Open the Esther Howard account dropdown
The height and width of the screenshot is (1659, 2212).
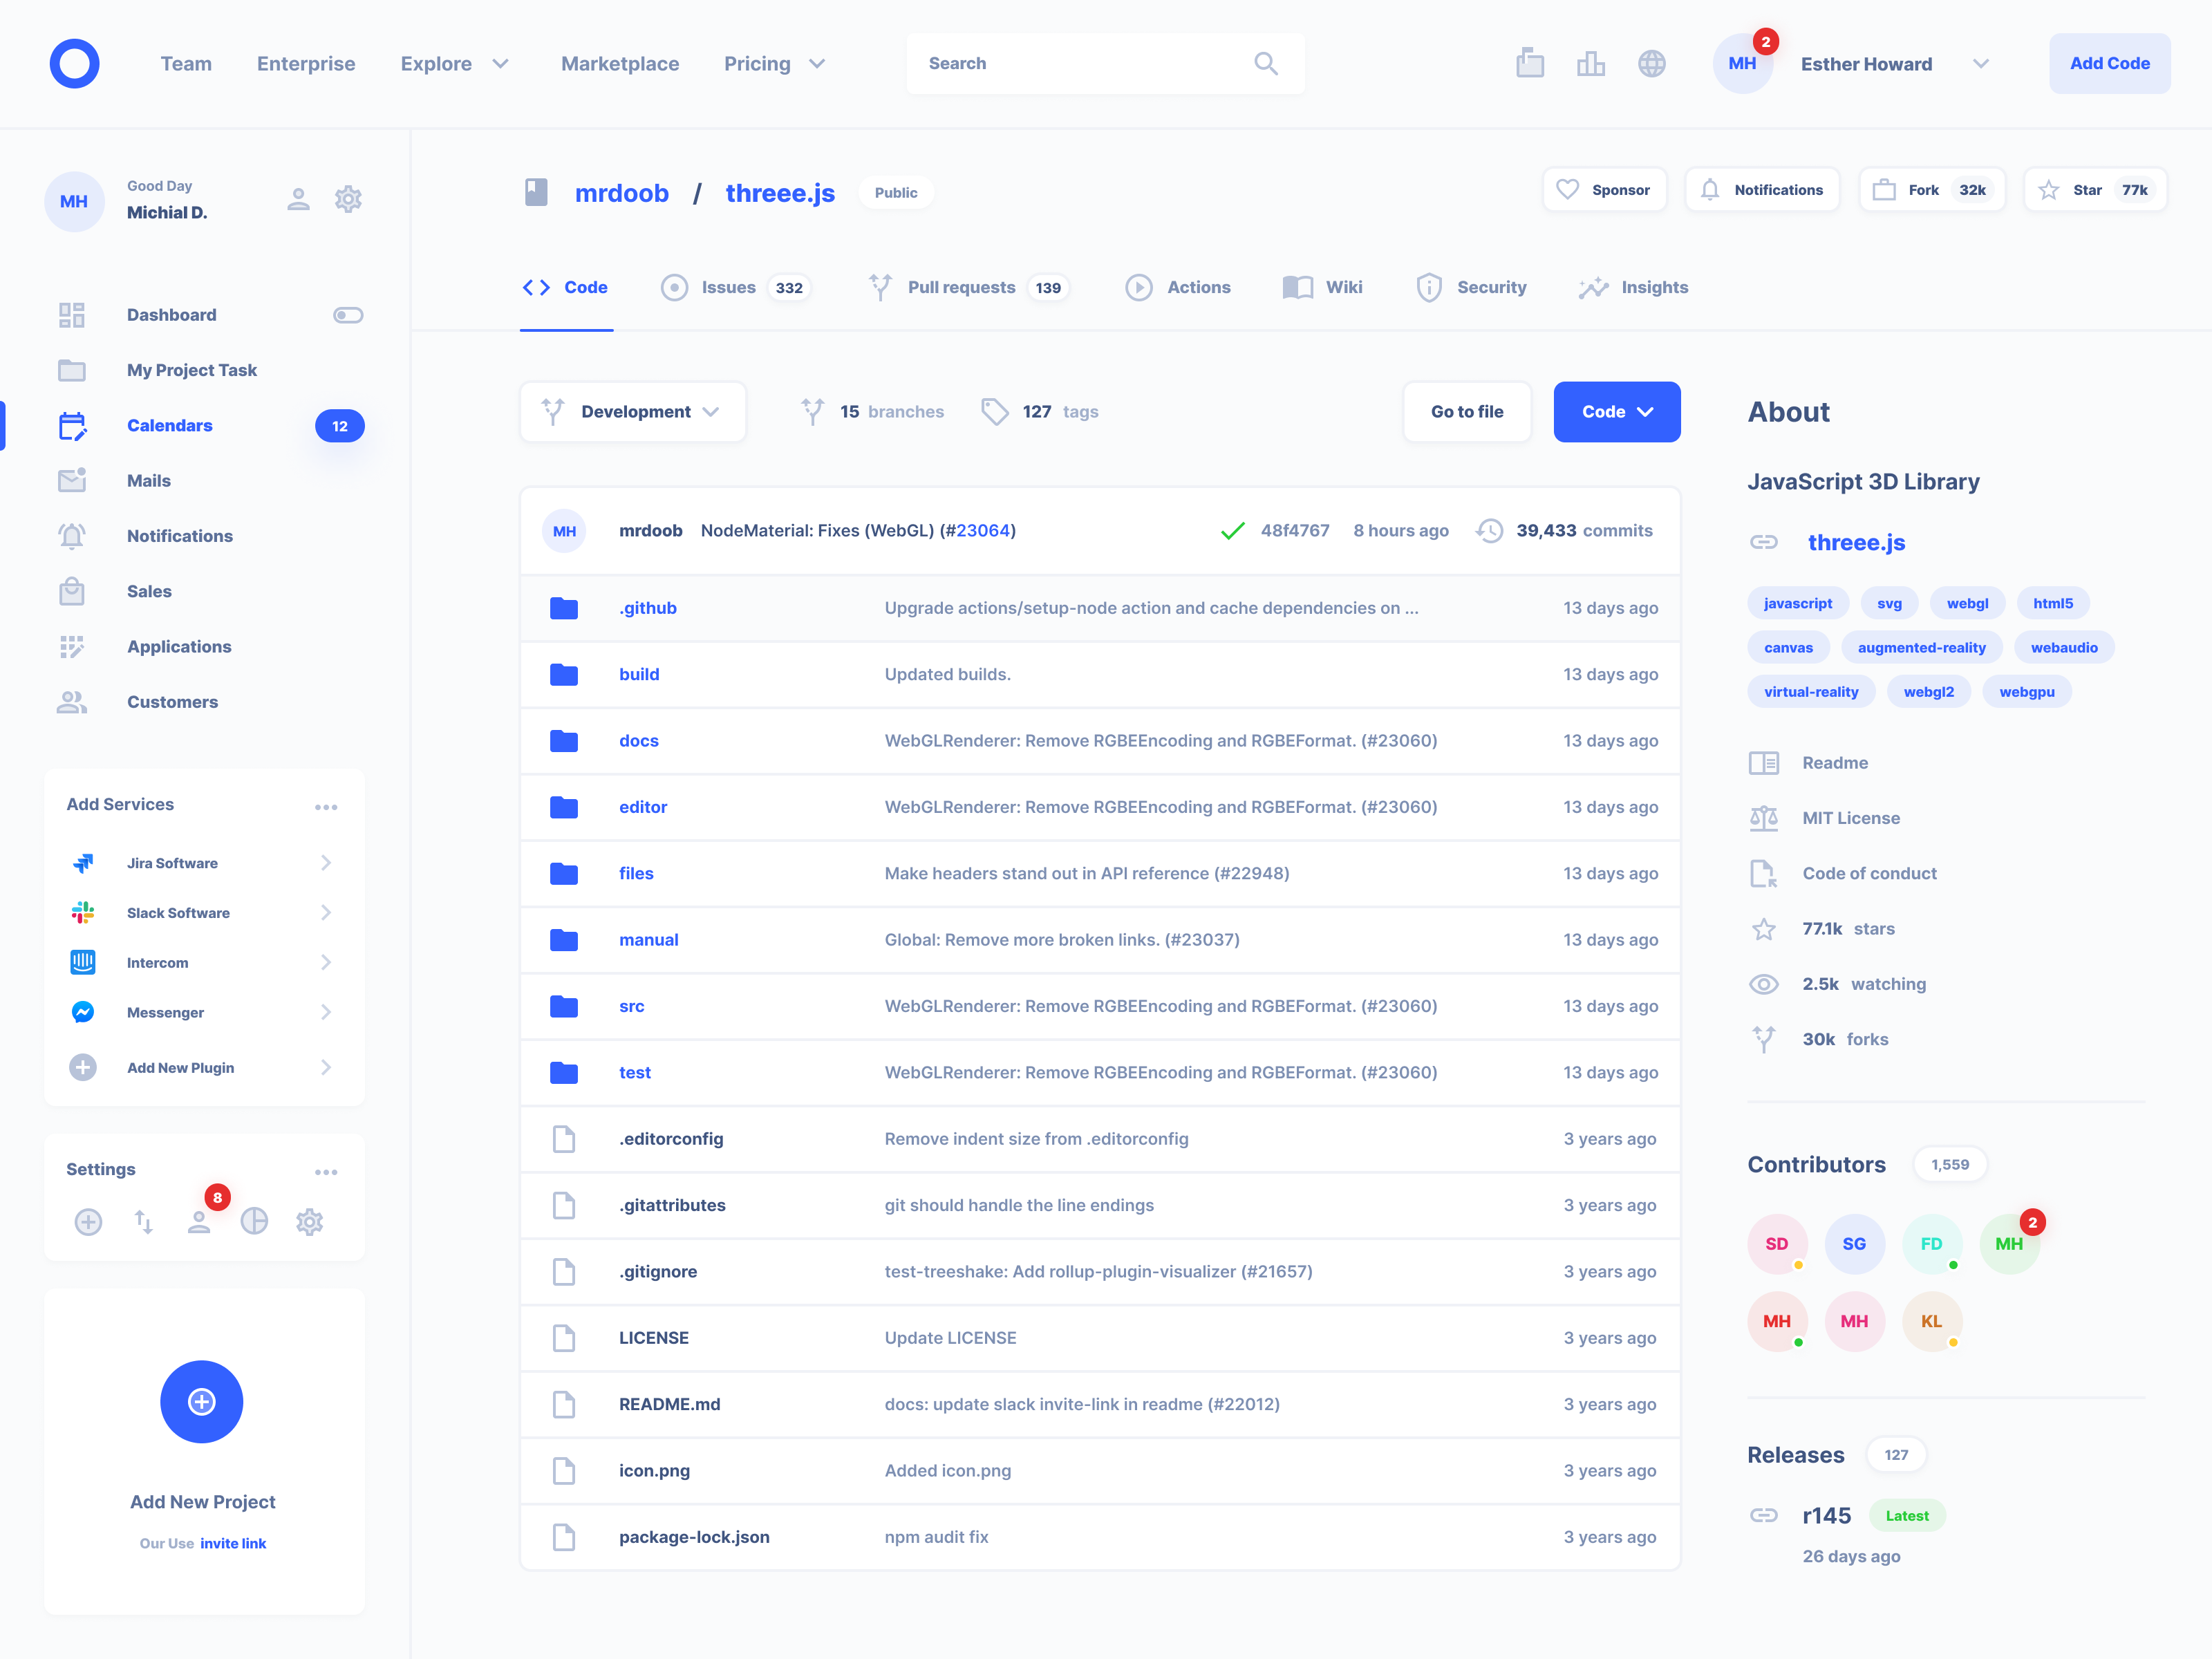point(1980,64)
